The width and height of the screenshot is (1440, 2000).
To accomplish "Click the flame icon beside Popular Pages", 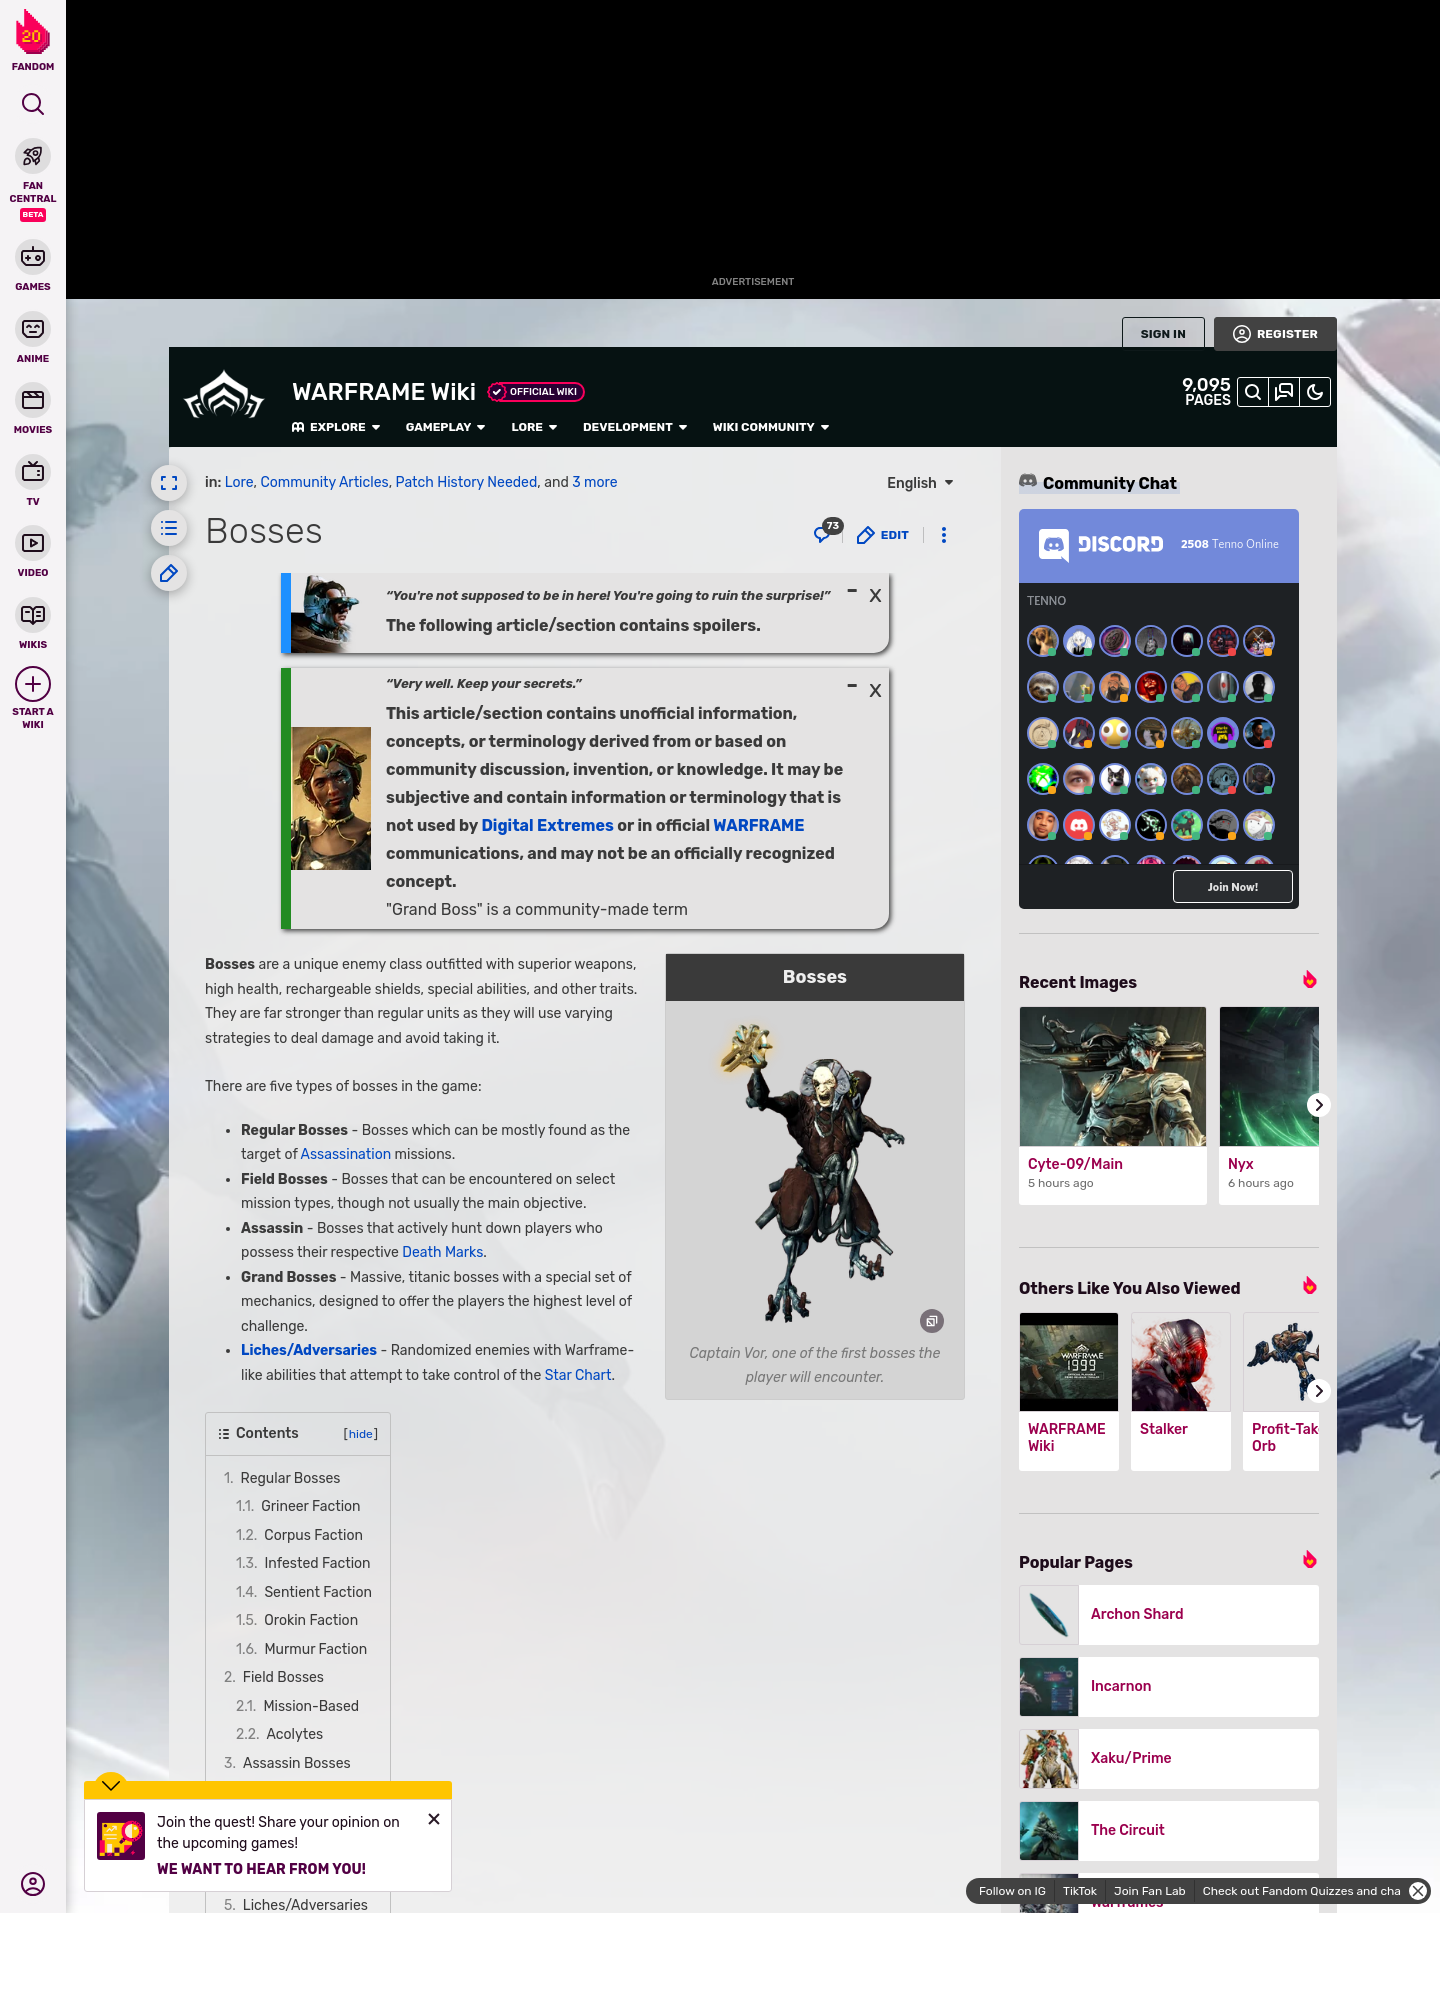I will 1310,1560.
